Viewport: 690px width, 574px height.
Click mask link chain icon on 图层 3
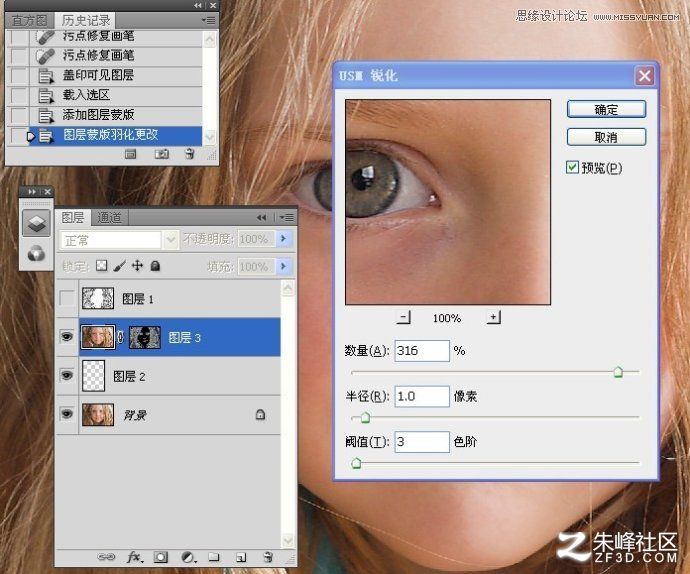click(x=121, y=337)
